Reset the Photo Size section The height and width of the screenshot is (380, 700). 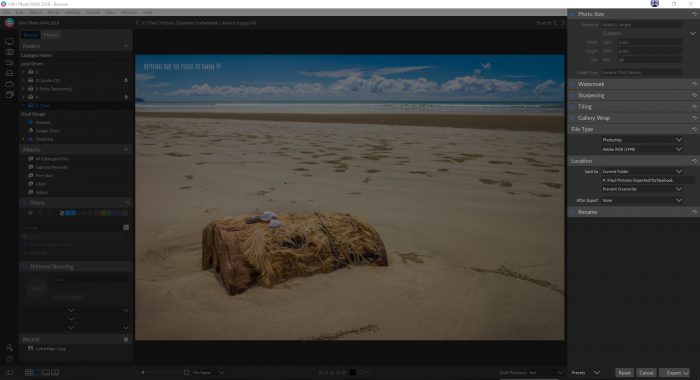(694, 14)
